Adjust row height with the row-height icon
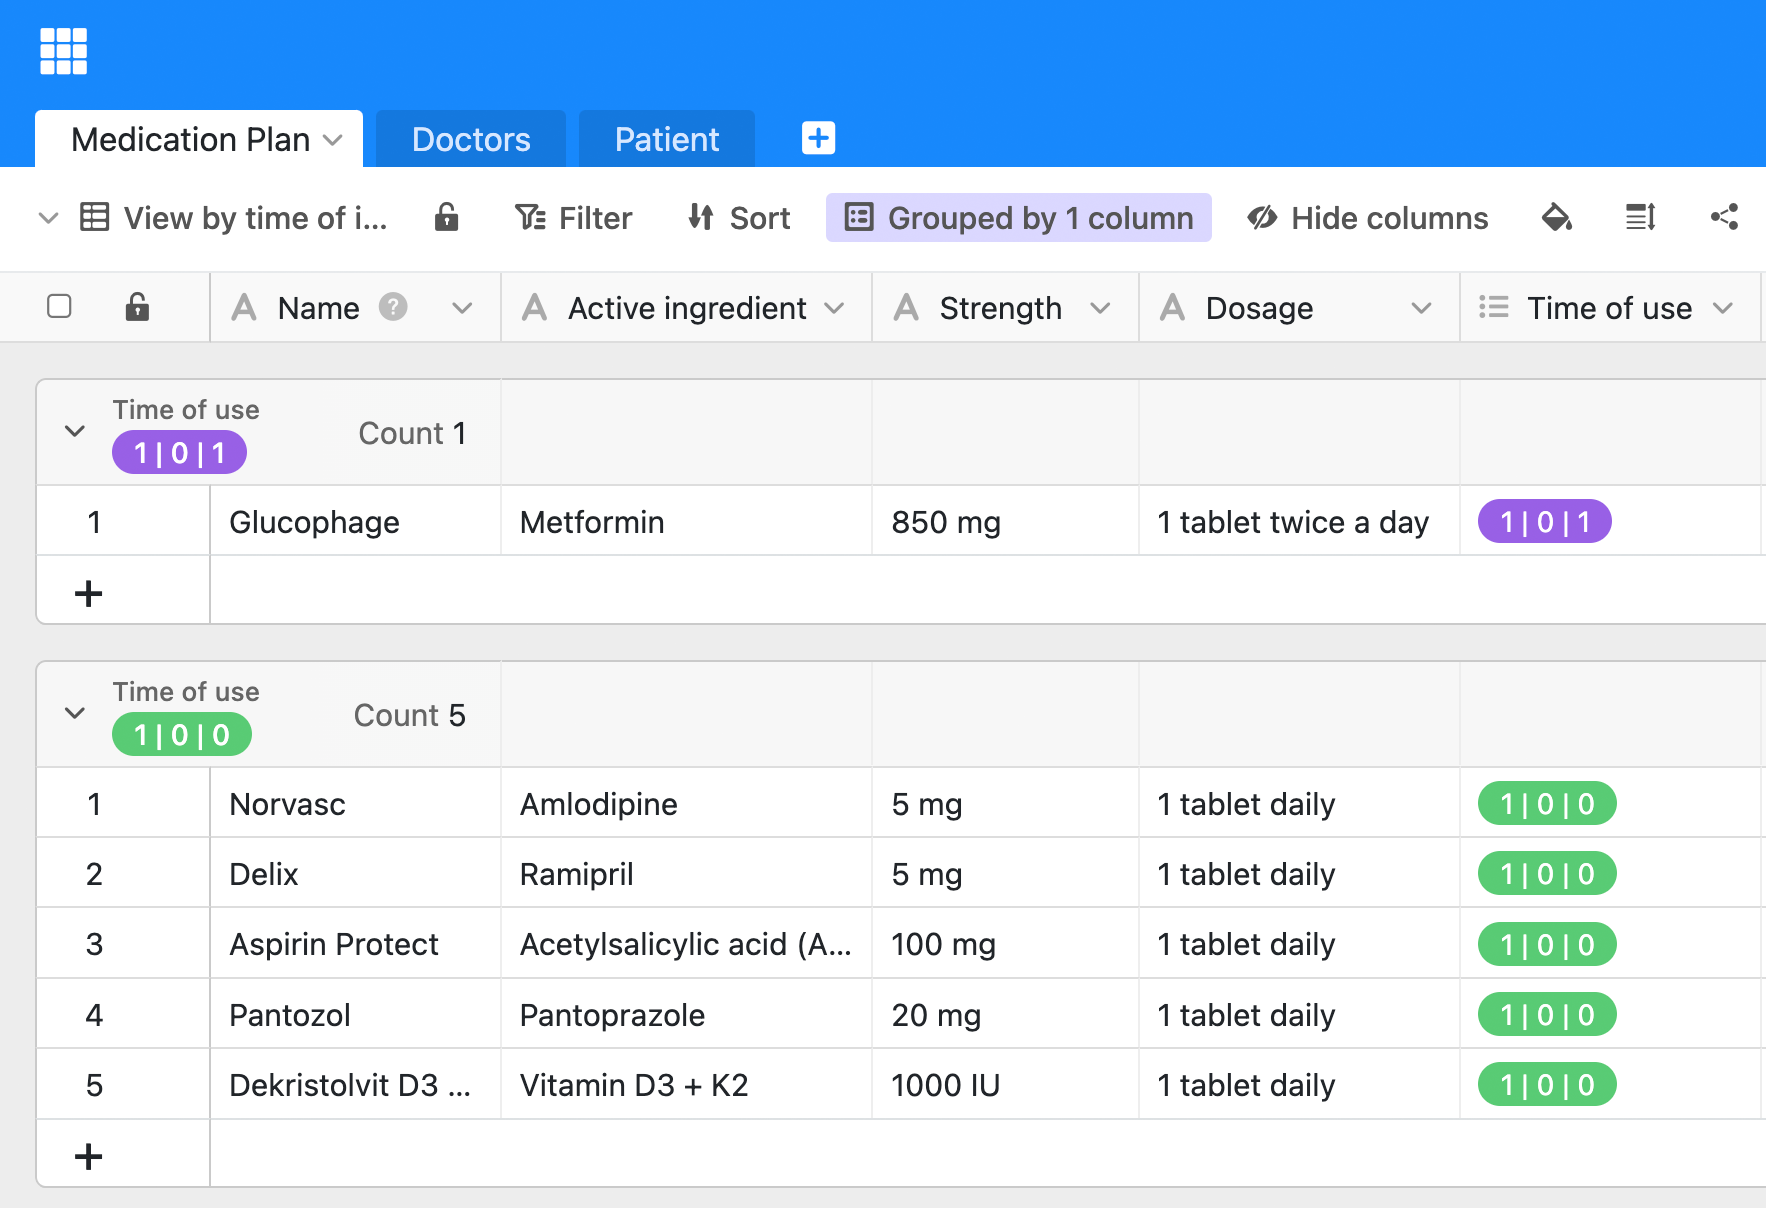 coord(1640,217)
